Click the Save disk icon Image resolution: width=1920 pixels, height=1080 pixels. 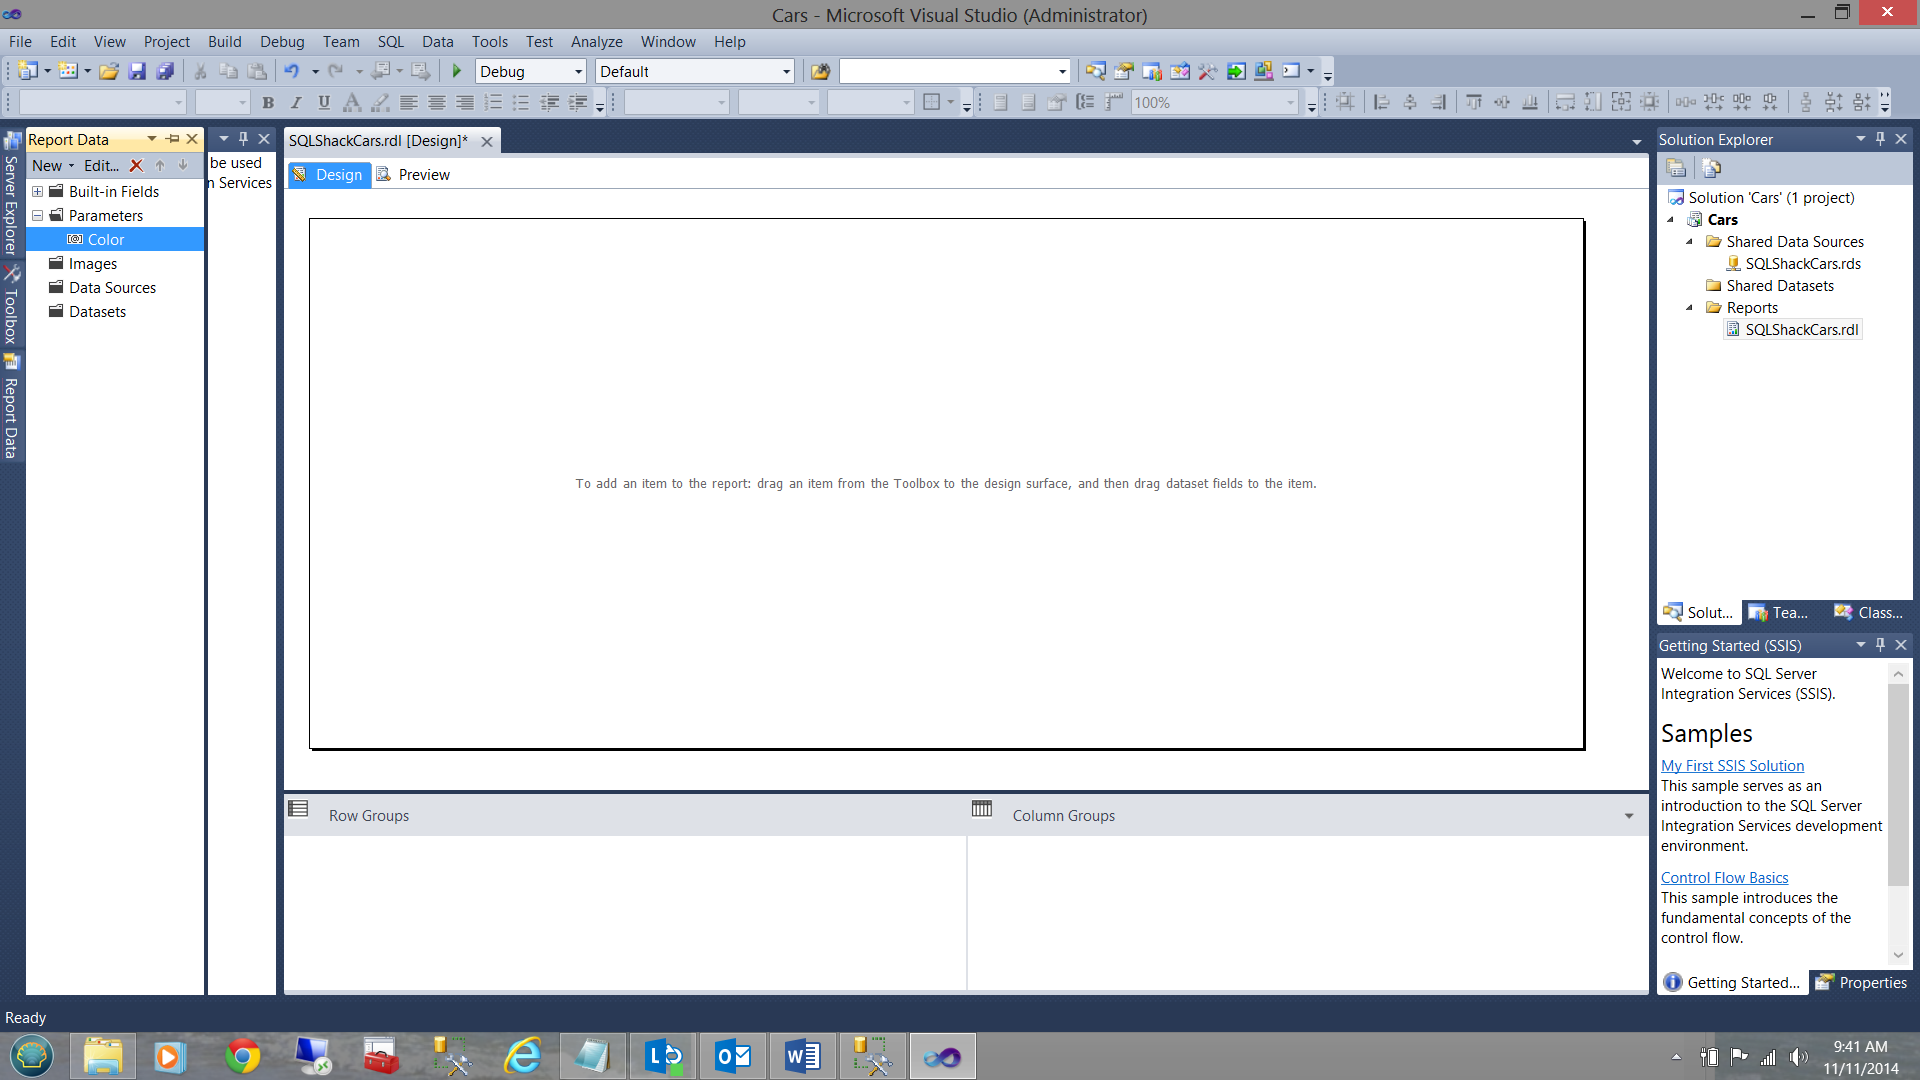point(138,71)
